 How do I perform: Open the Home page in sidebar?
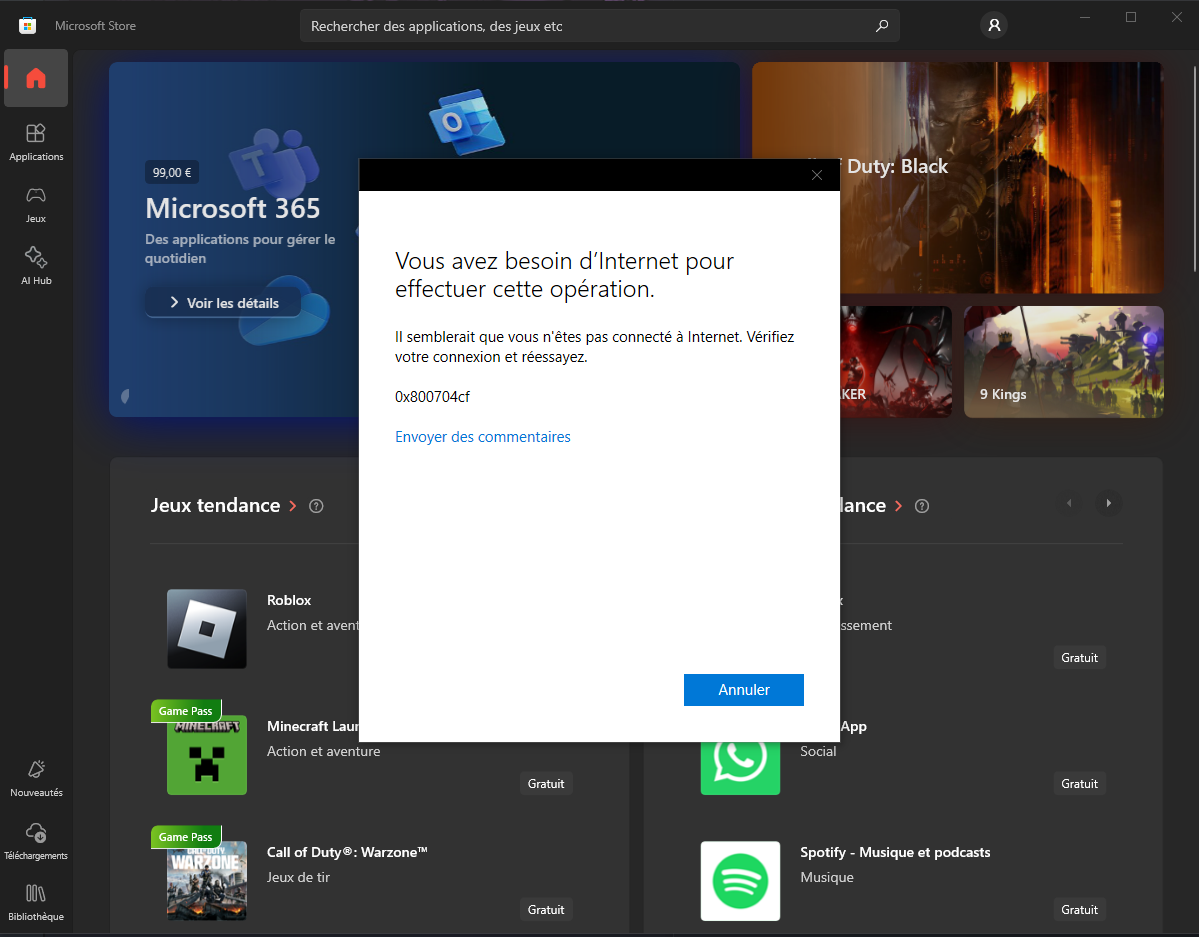coord(36,78)
